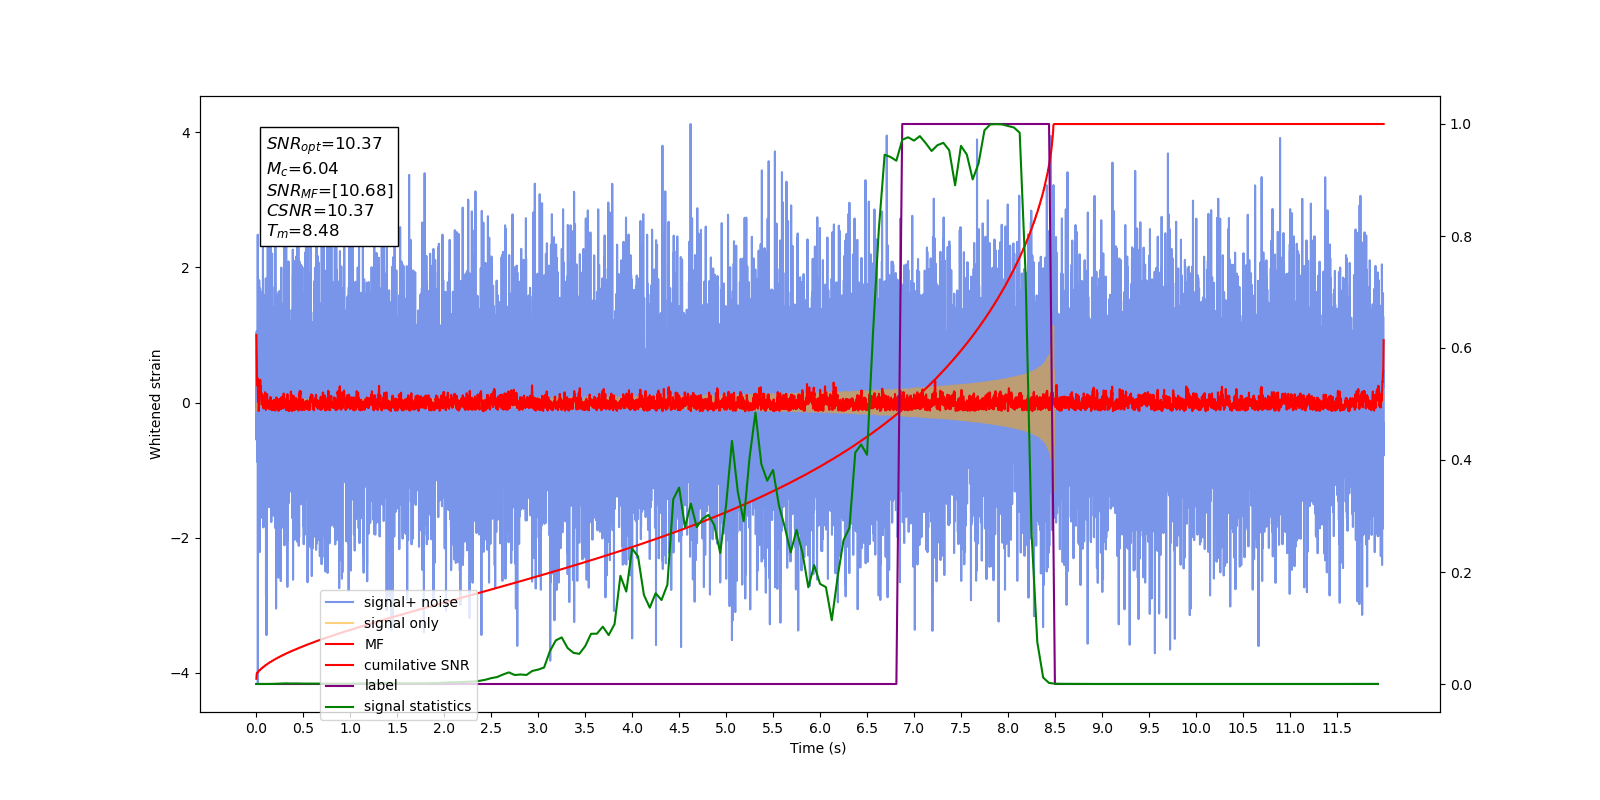Click the 9.5 tick on the time axis

pyautogui.click(x=1149, y=728)
